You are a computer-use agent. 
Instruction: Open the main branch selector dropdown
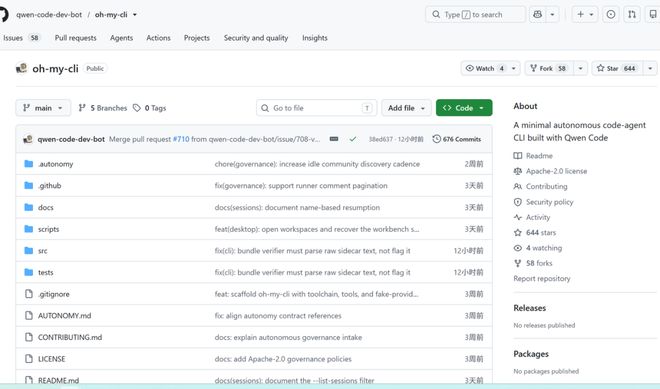(43, 108)
